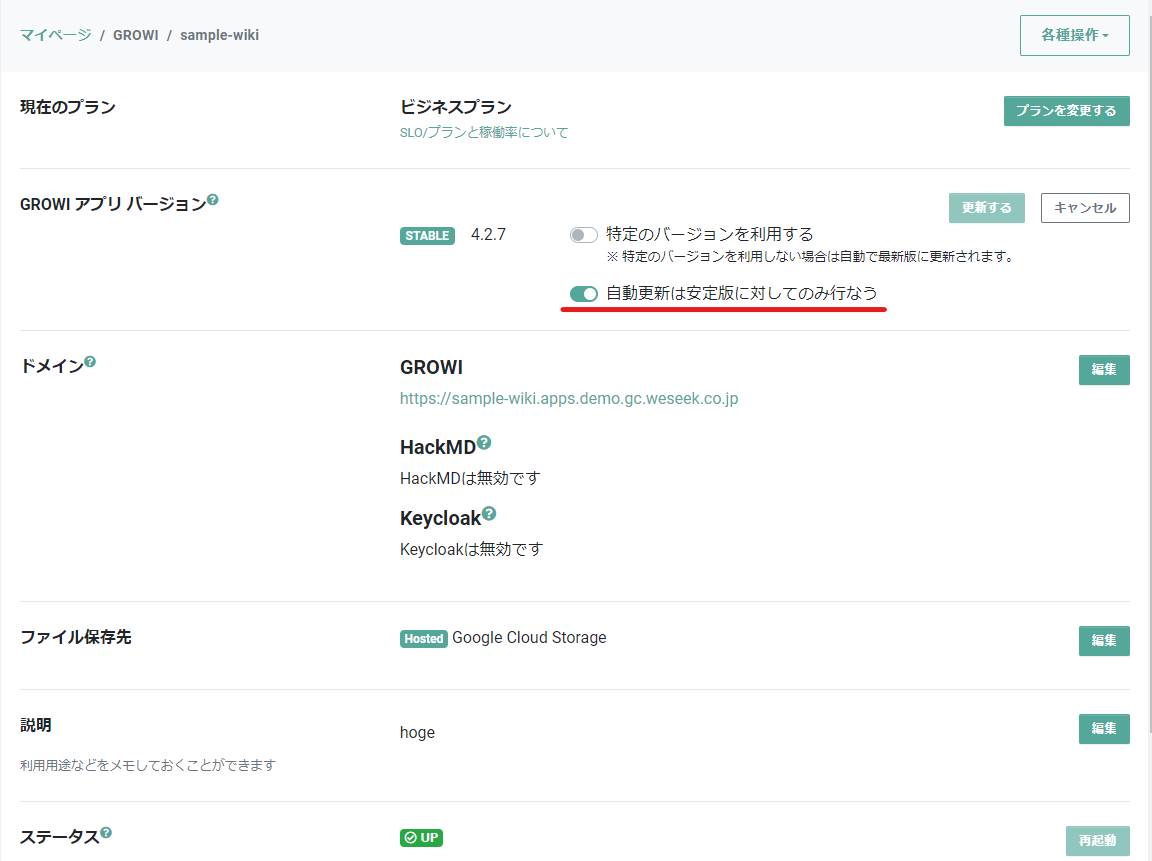Click help icon next to GROWI アプリ バージョン
1152x861 pixels.
pos(212,200)
